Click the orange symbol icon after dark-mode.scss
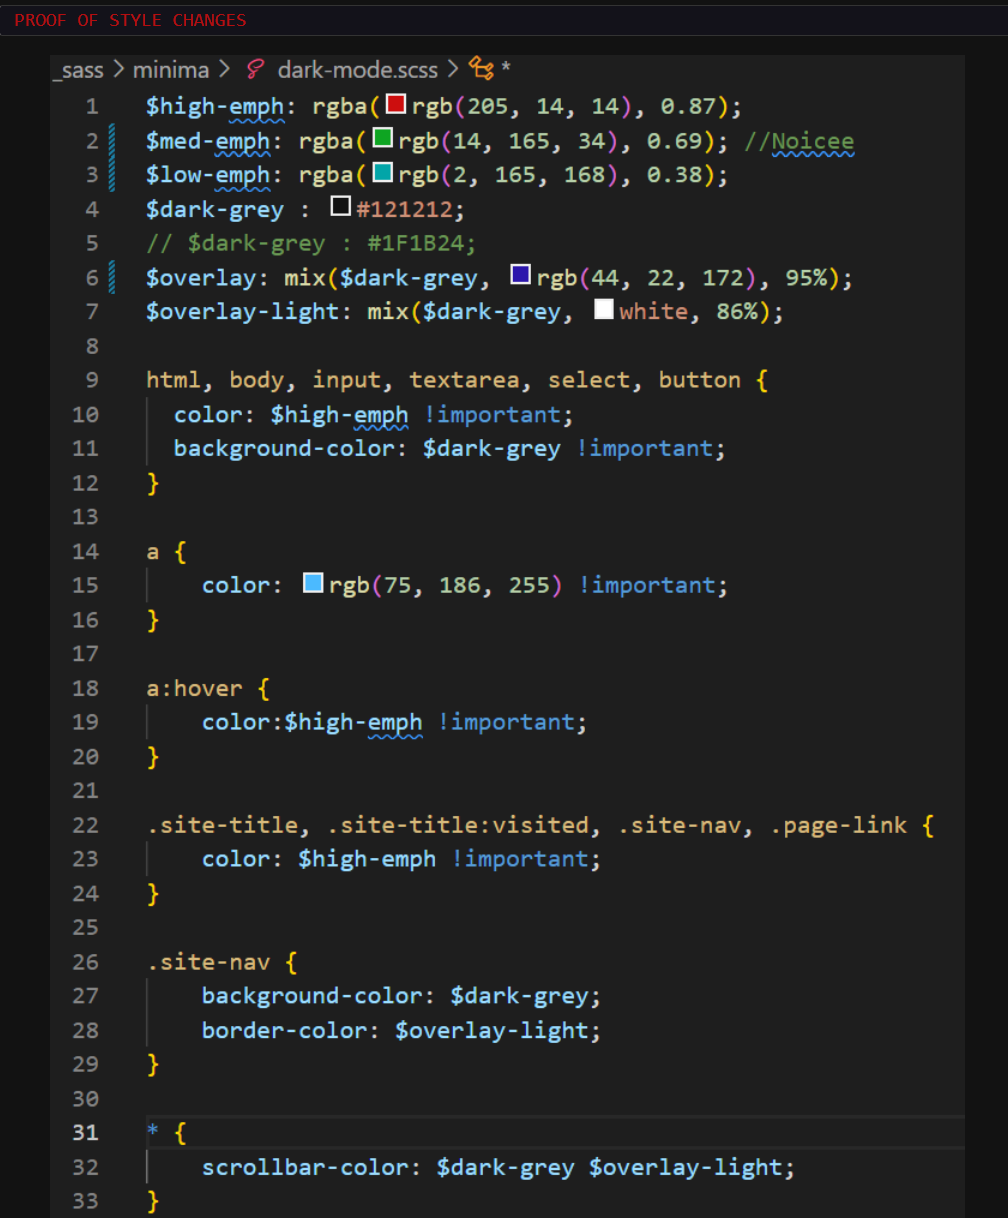The width and height of the screenshot is (1008, 1218). pos(483,69)
